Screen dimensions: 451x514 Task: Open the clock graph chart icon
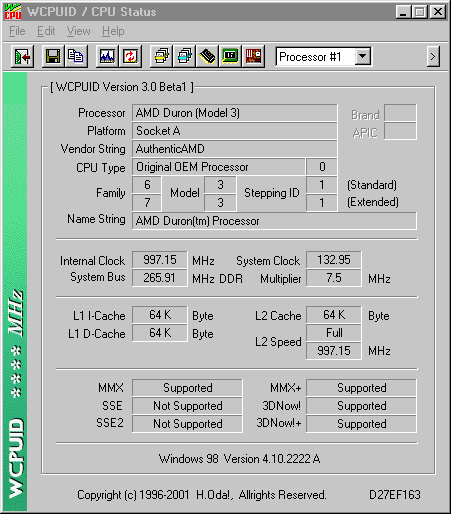click(x=107, y=56)
